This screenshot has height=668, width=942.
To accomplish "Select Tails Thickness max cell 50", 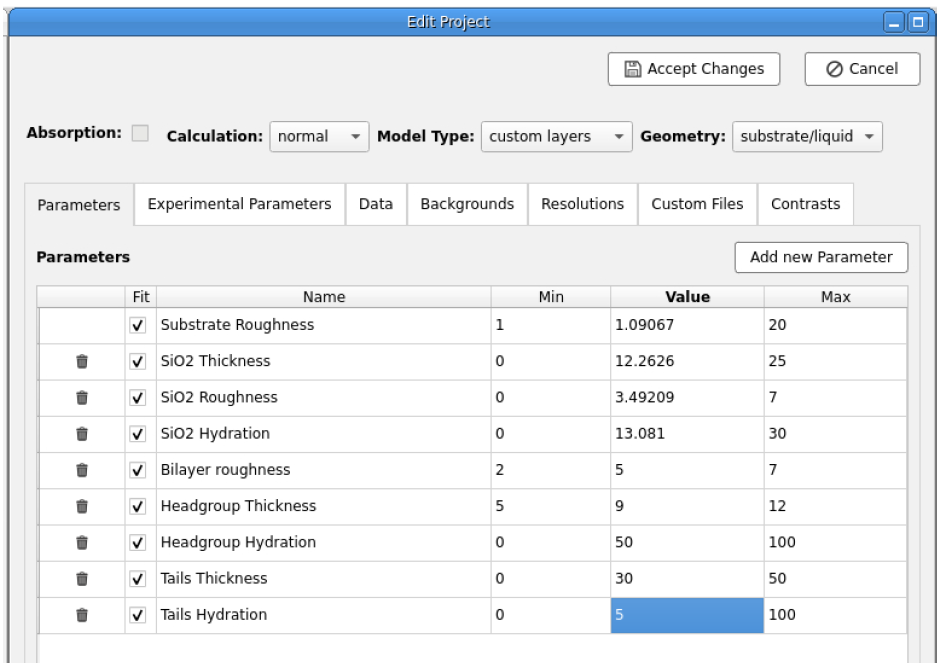I will pos(836,579).
